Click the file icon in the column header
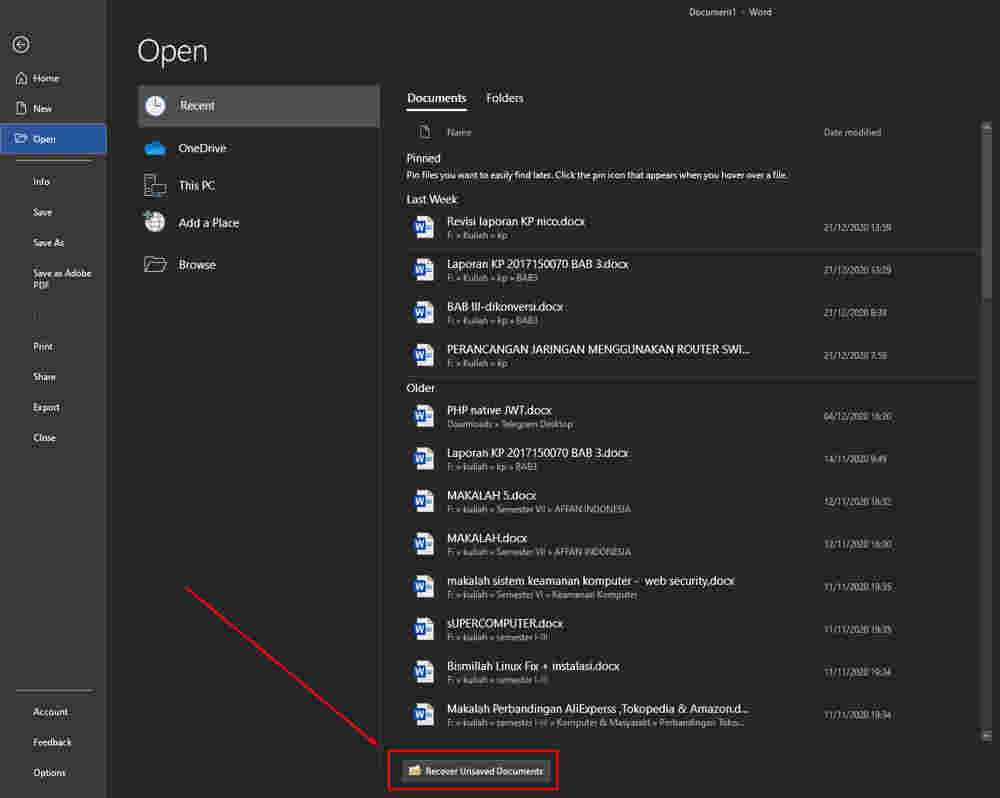This screenshot has width=1000, height=798. point(425,132)
